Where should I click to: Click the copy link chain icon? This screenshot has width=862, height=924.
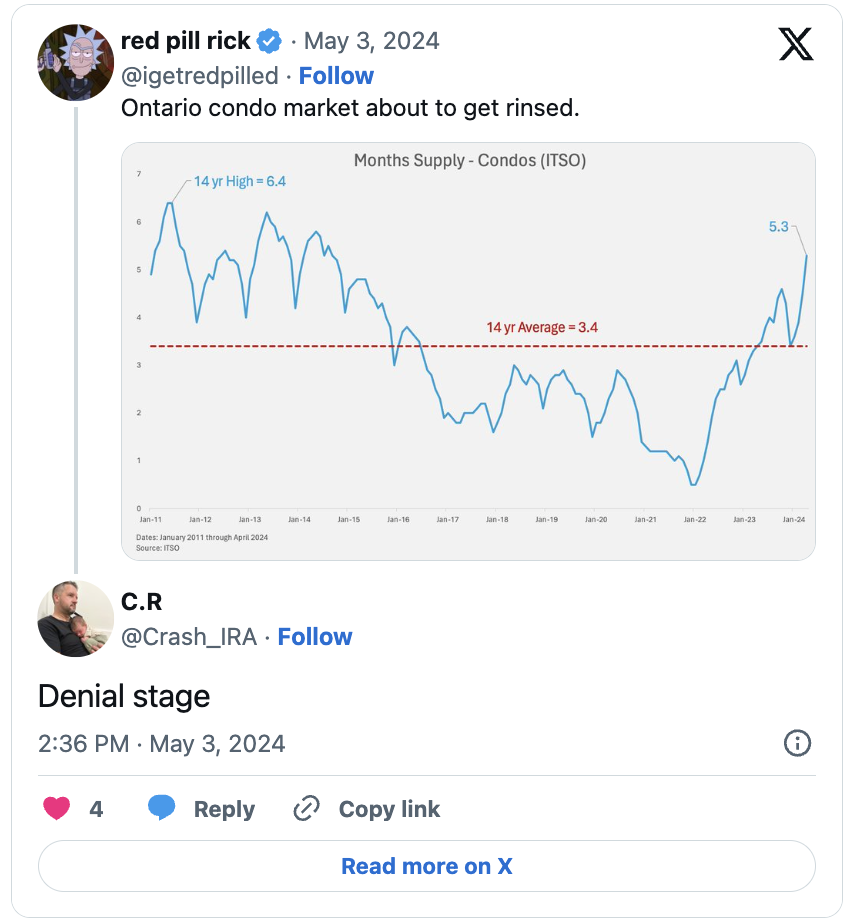click(306, 808)
